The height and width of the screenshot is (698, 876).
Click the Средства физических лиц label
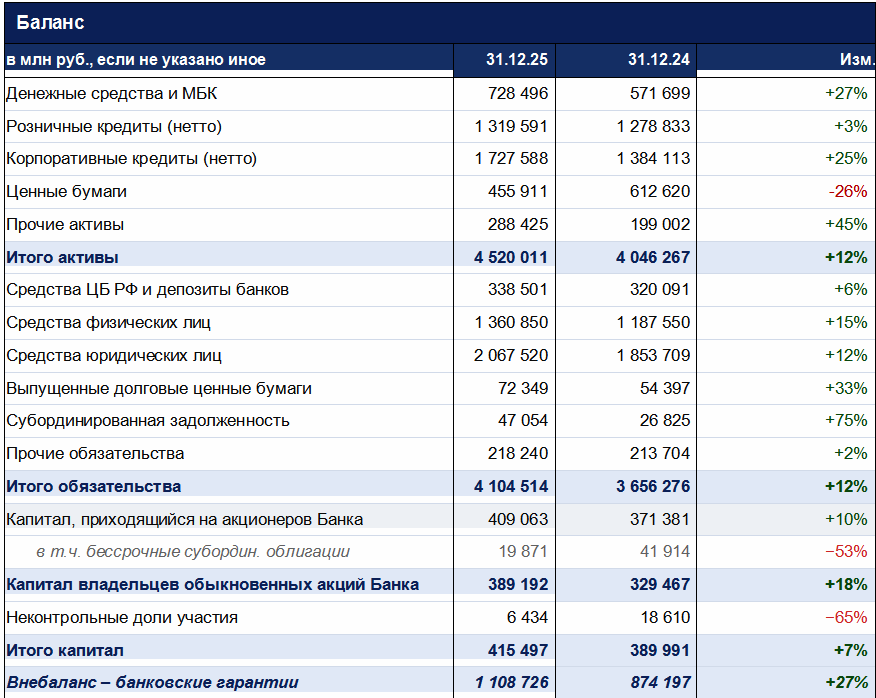click(108, 323)
